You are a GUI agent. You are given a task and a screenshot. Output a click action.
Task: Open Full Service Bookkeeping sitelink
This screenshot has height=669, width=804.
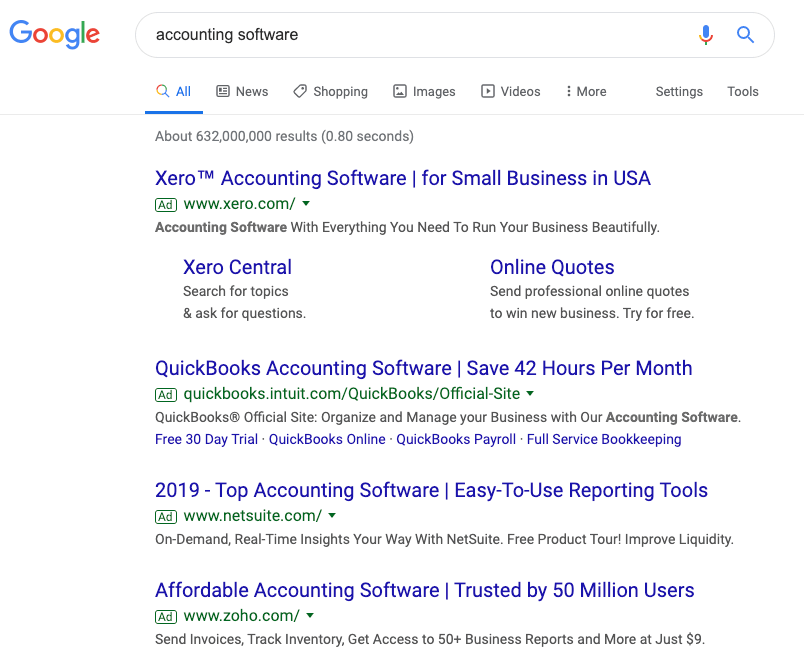[604, 439]
